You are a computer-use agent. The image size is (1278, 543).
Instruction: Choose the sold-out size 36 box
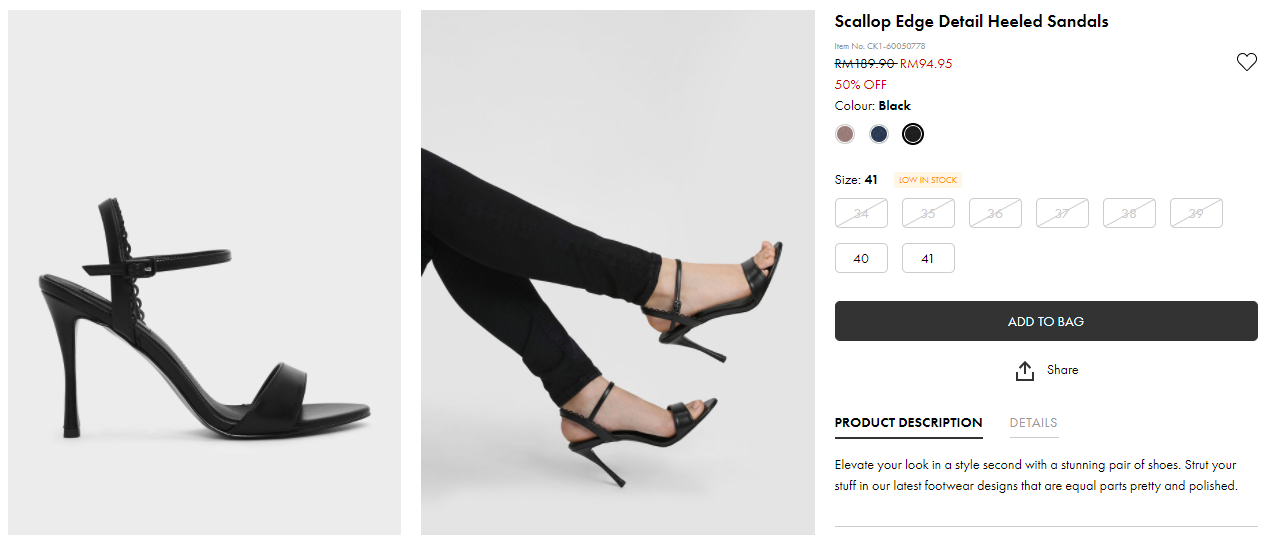(995, 213)
